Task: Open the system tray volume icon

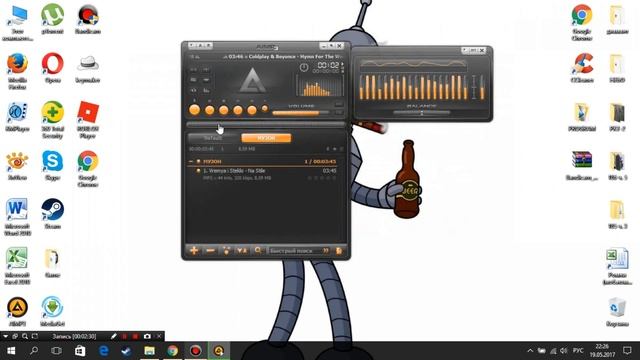Action: click(564, 351)
